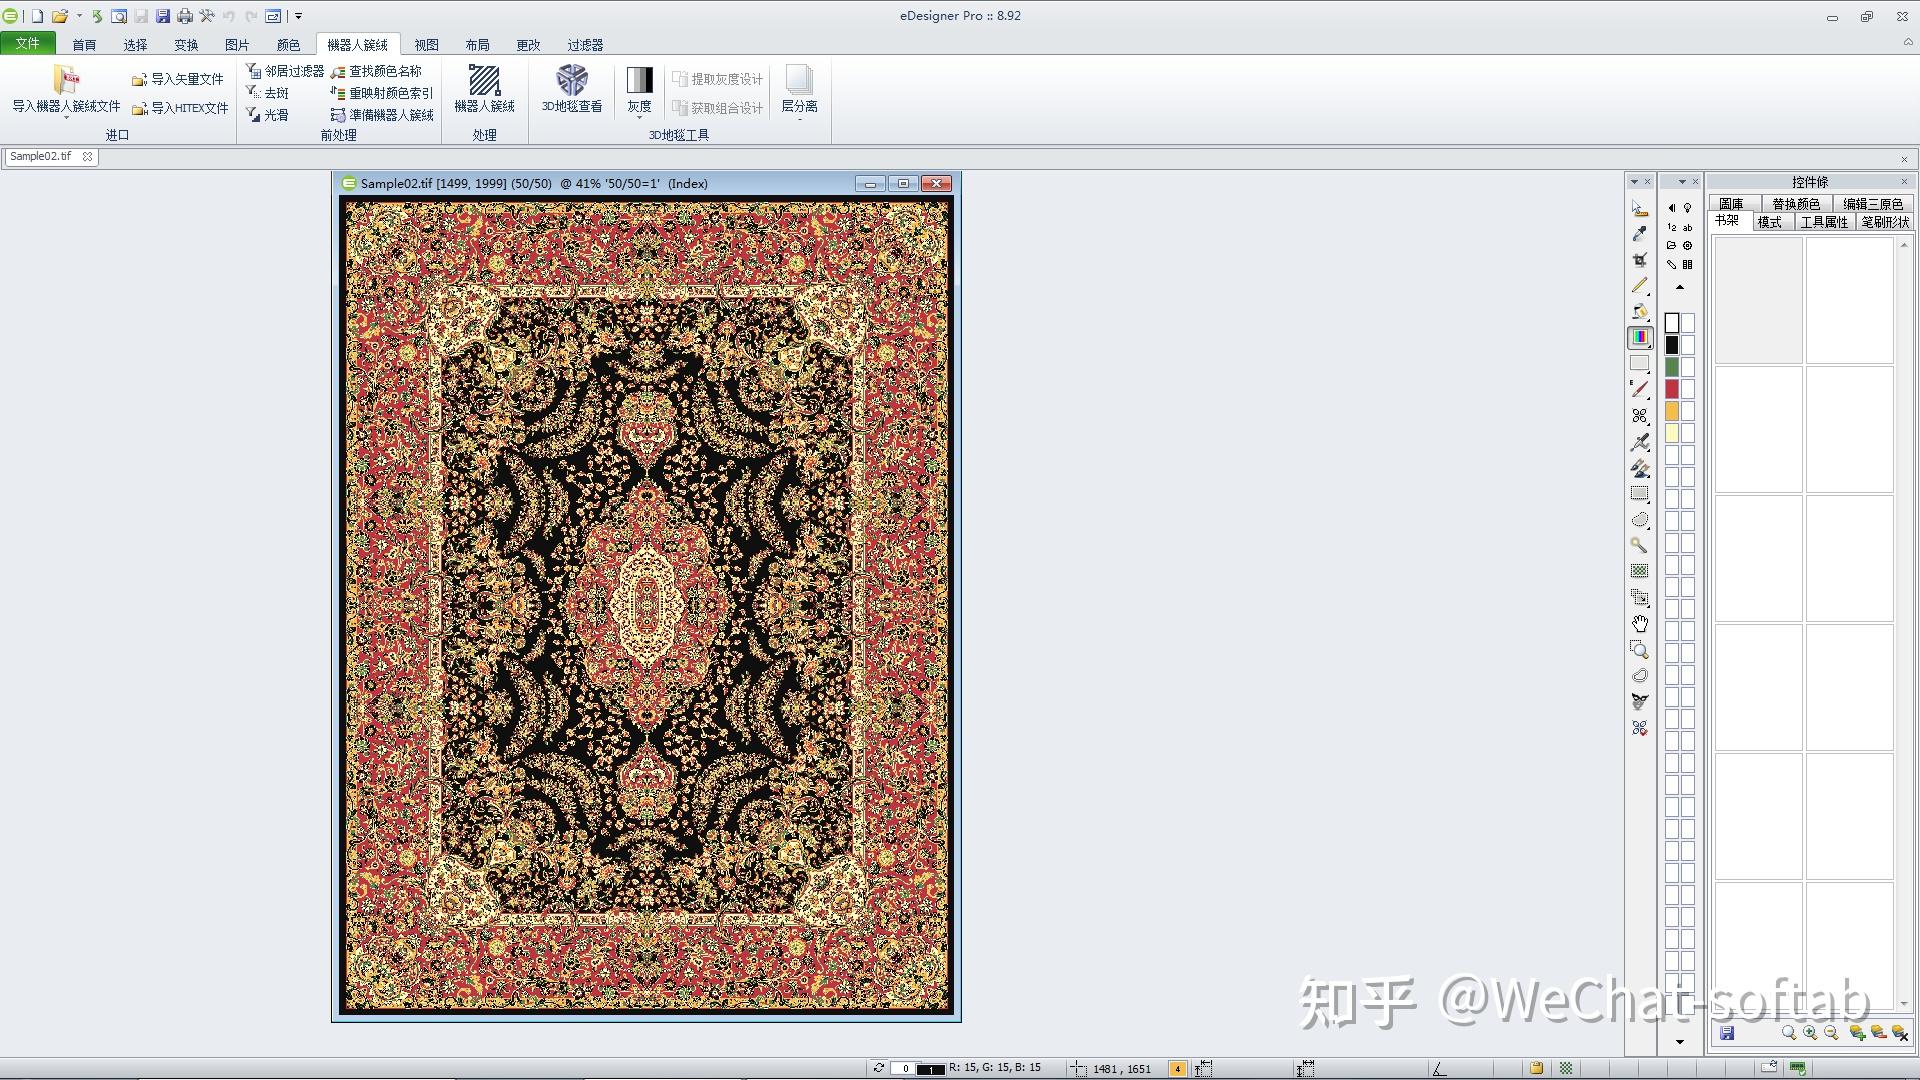
Task: Click save icon at bottom of 控件條 panel
Action: point(1727,1033)
